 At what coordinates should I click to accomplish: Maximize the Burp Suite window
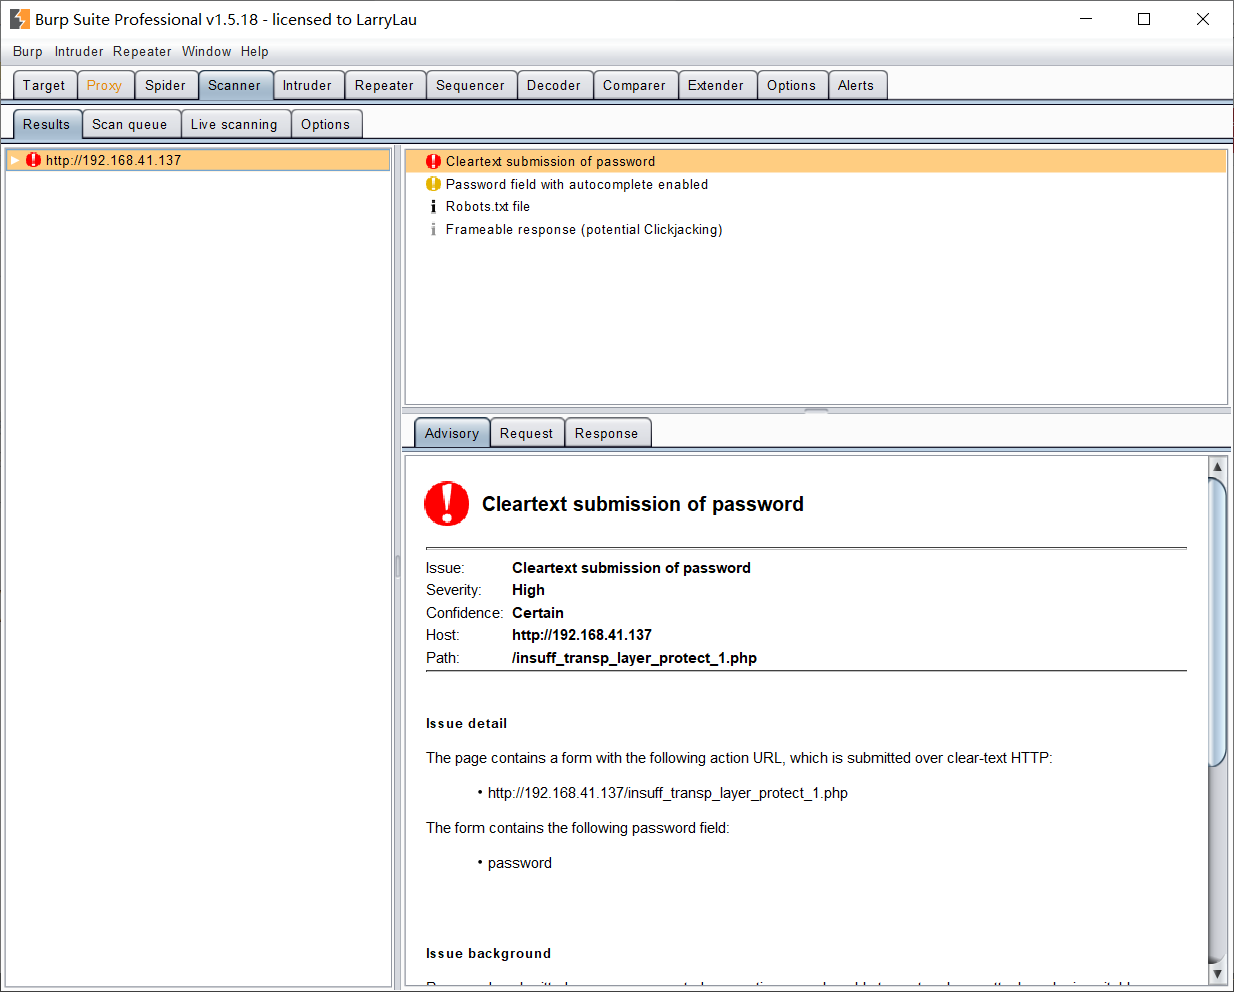(x=1144, y=19)
